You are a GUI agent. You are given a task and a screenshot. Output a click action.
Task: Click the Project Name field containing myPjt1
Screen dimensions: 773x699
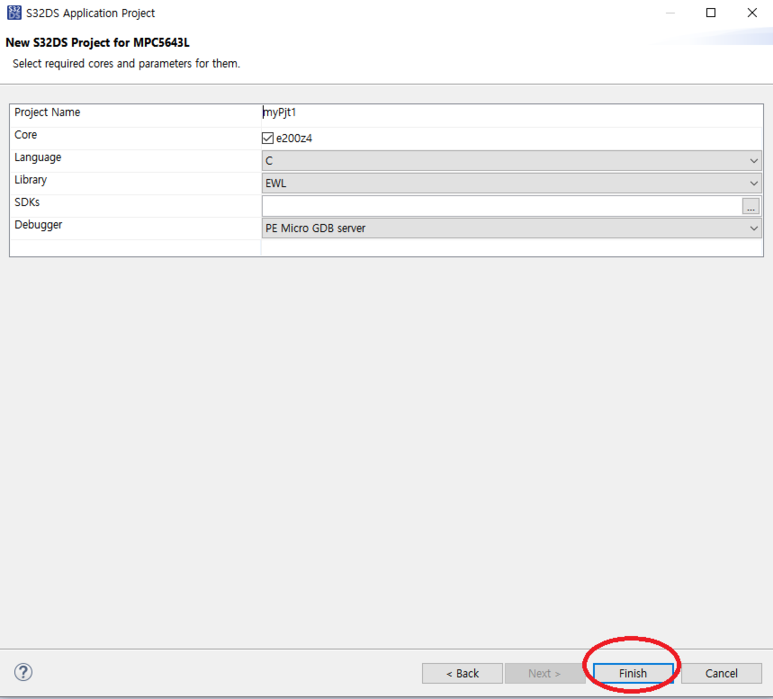[x=511, y=113]
